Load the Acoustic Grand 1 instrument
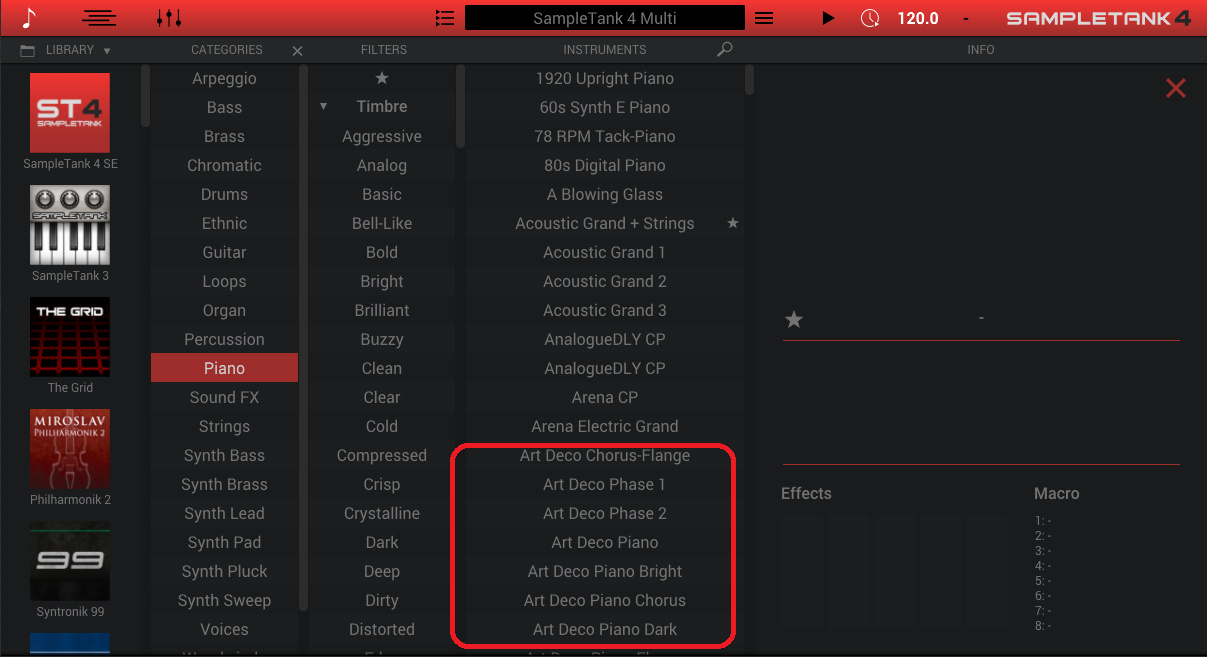The height and width of the screenshot is (657, 1207). (605, 252)
